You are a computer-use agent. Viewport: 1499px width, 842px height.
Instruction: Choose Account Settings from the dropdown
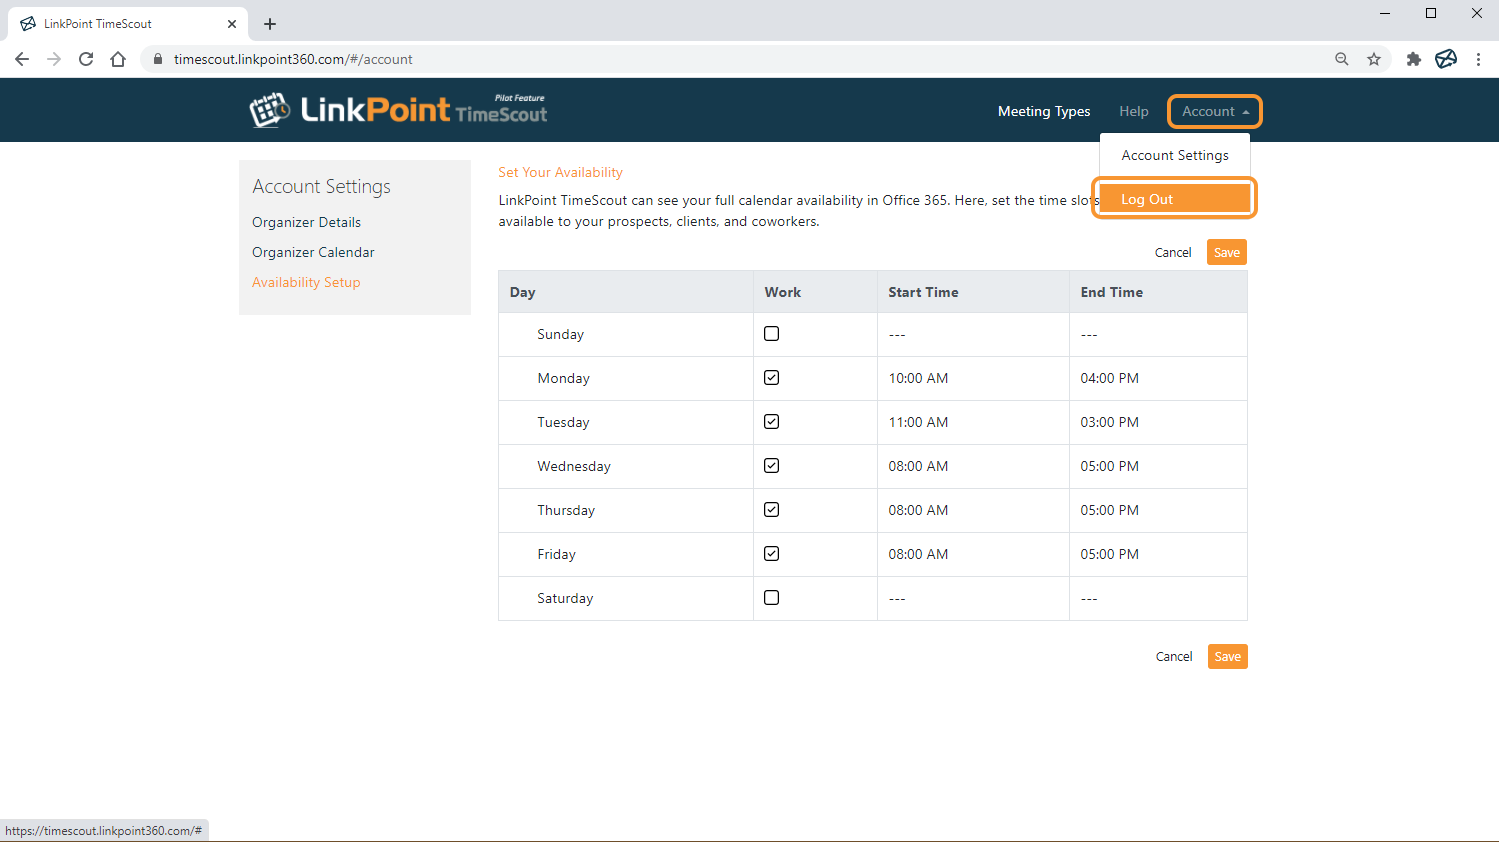pyautogui.click(x=1175, y=155)
